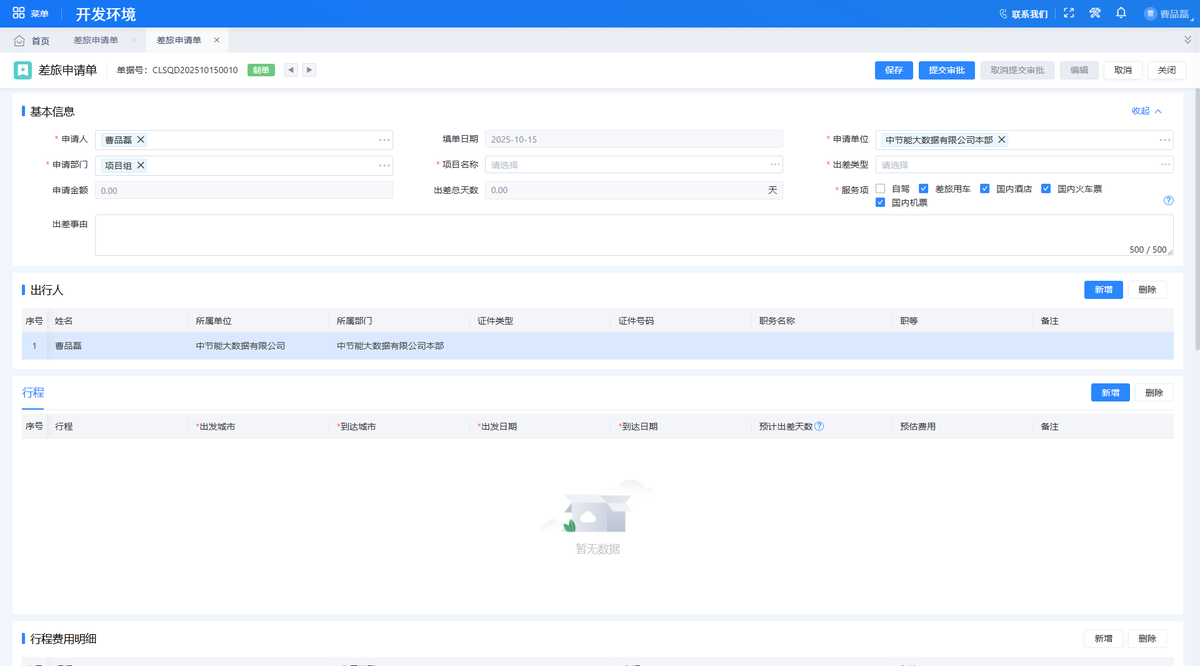Screen dimensions: 1200x666
Task: Uncheck the 差旅用车 checkbox
Action: coord(924,189)
